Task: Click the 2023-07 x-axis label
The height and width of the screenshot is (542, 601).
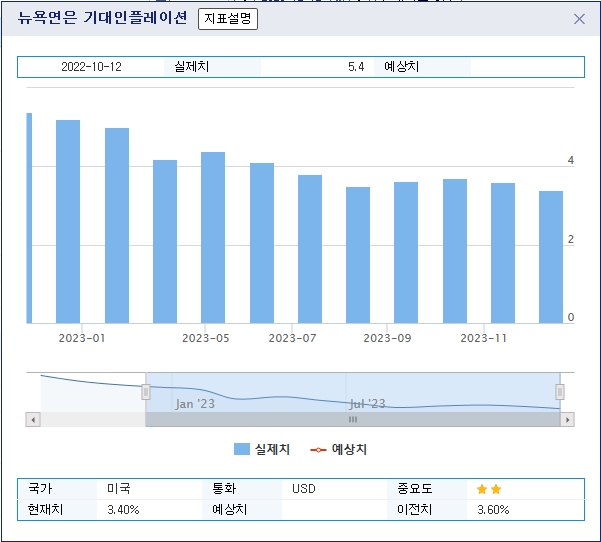Action: (x=292, y=338)
